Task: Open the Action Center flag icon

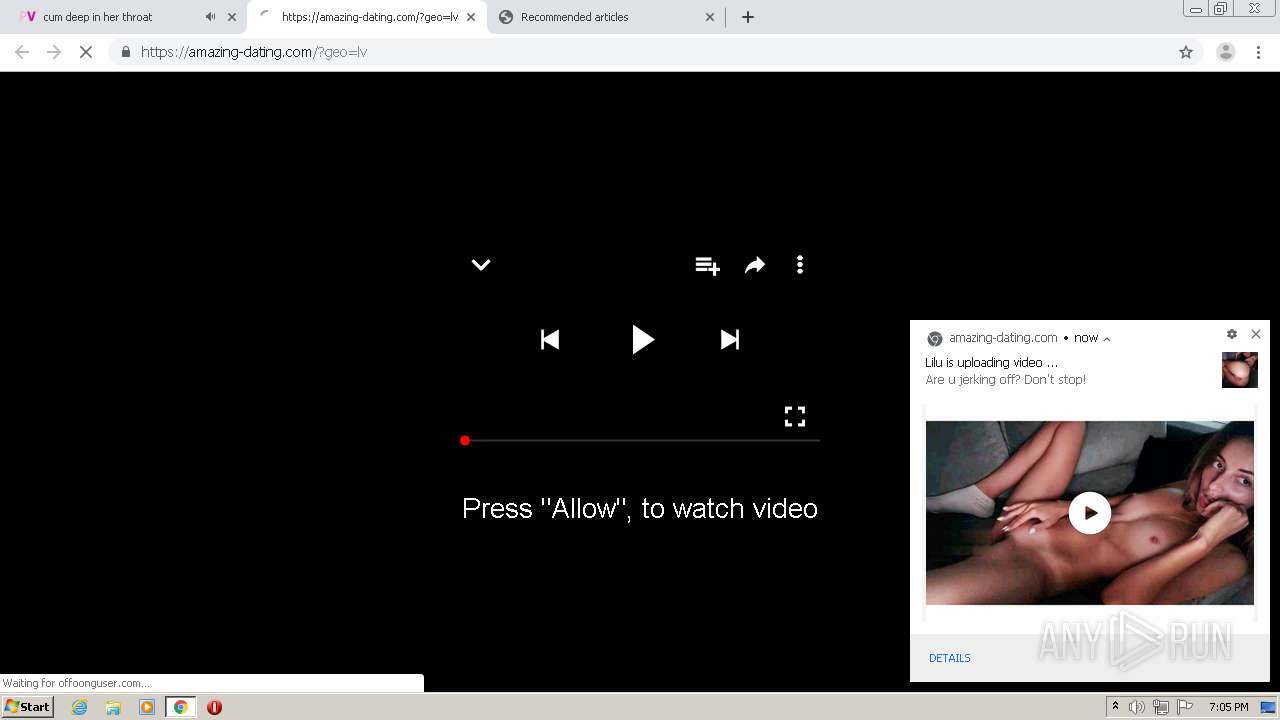Action: coord(1185,707)
